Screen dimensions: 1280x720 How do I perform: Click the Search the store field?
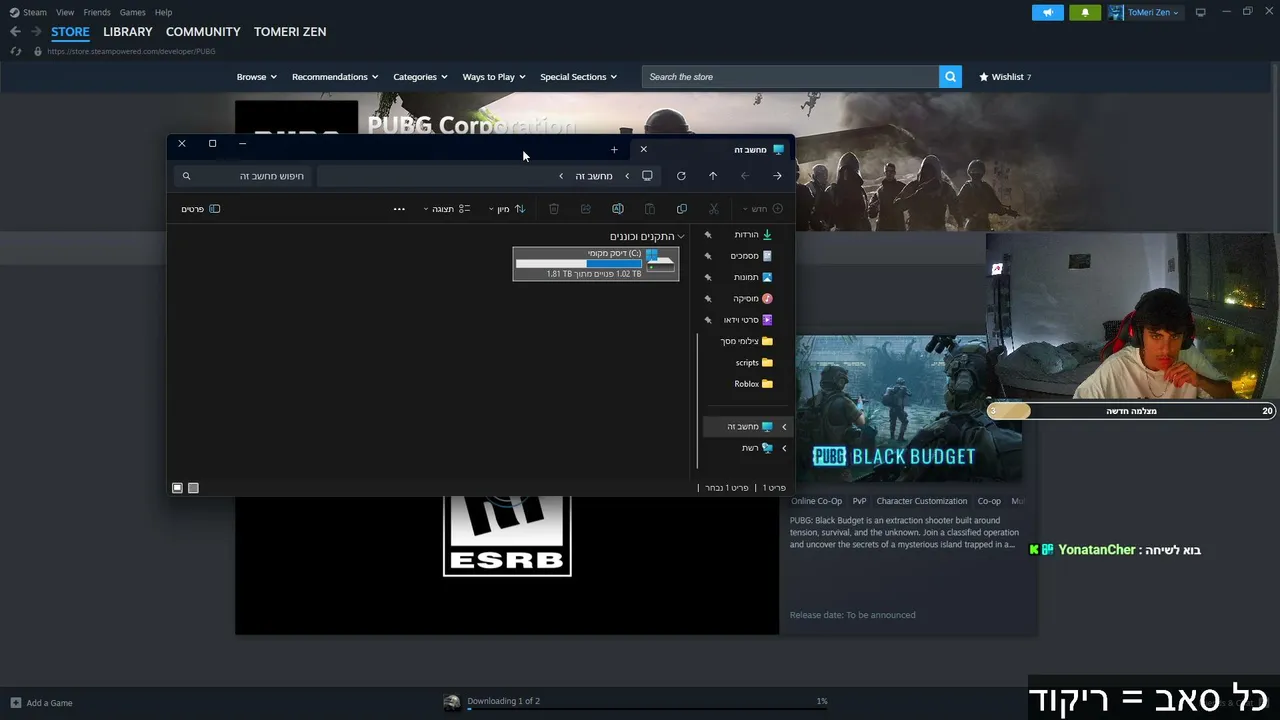pos(790,77)
